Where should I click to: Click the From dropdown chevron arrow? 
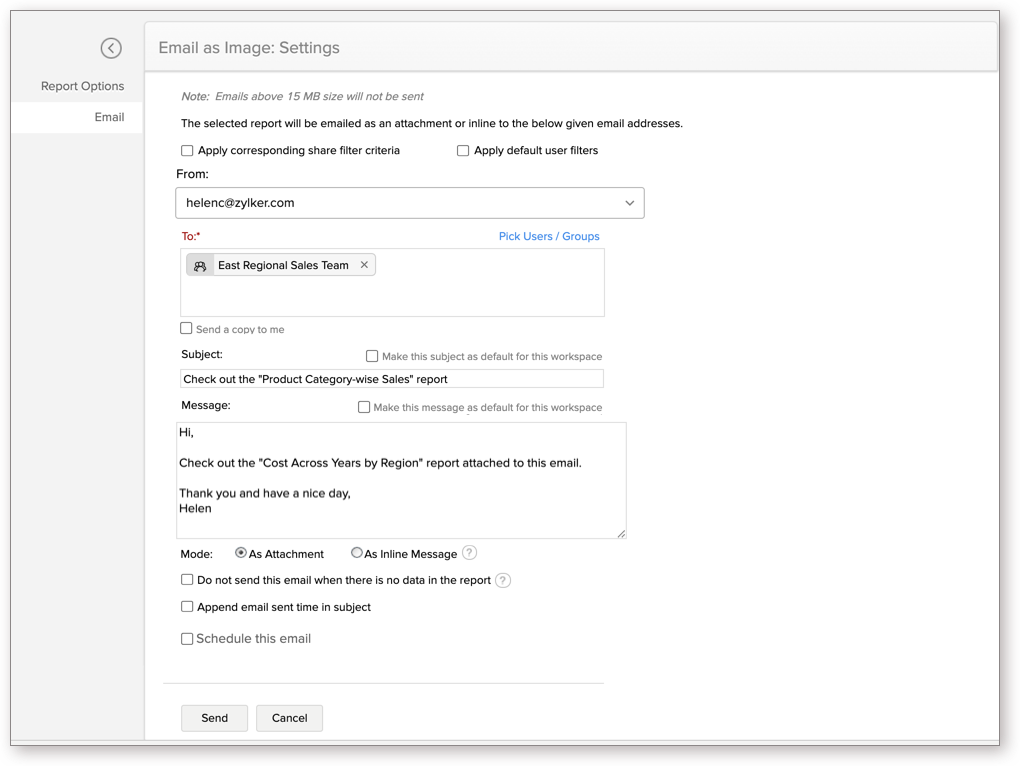pos(629,203)
